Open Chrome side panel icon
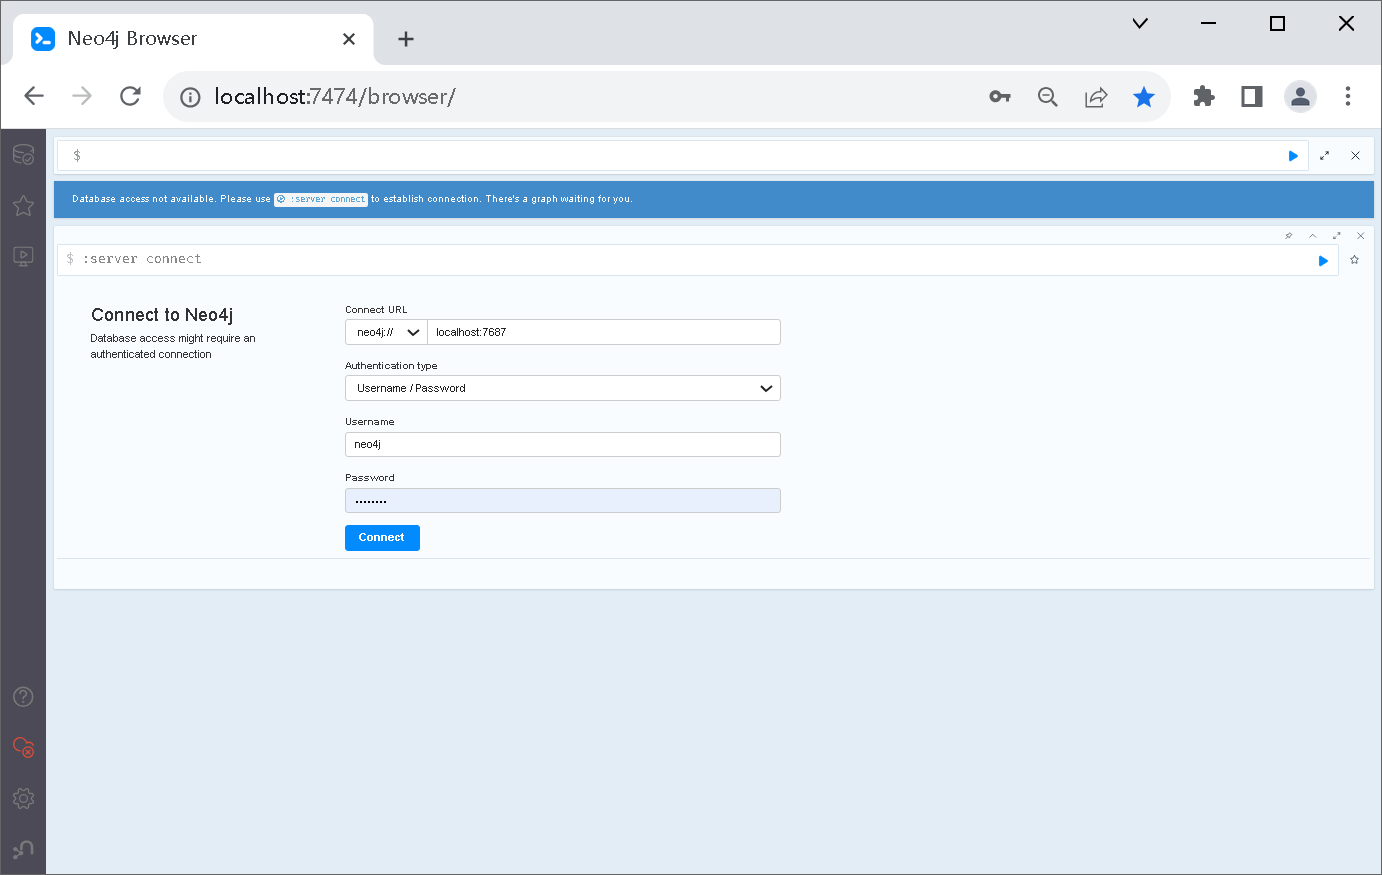 1252,96
